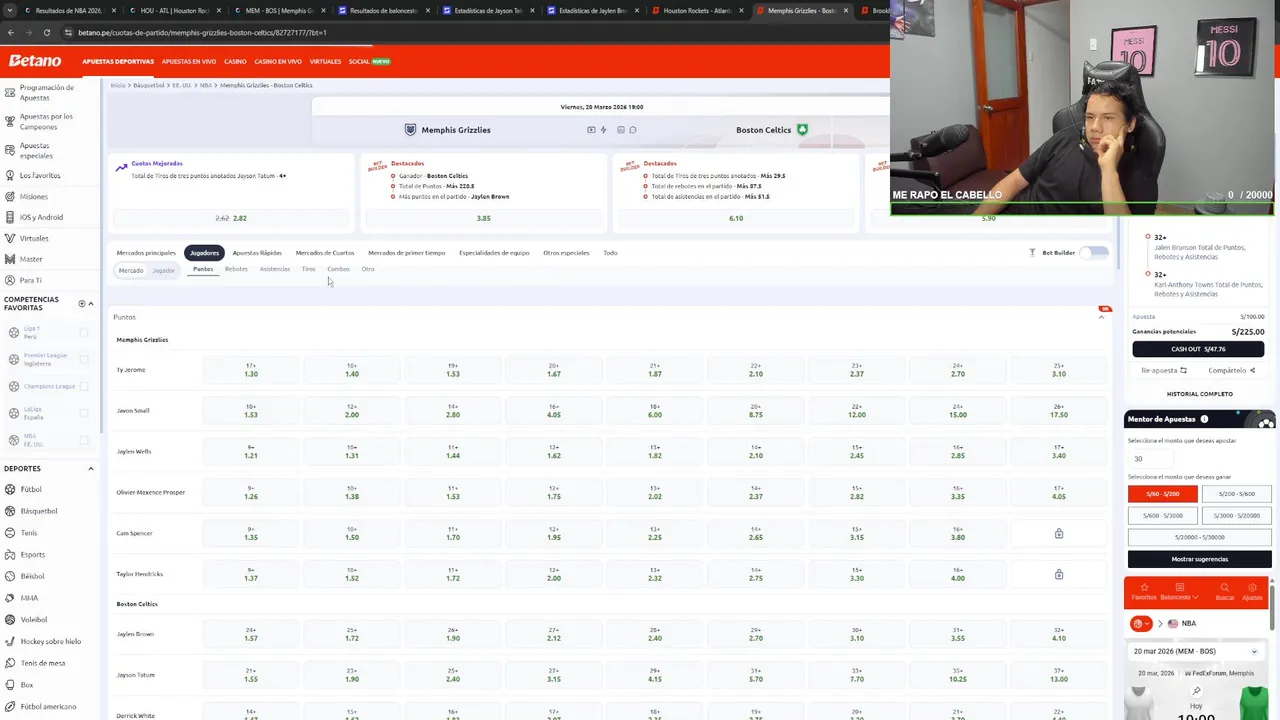The height and width of the screenshot is (720, 1280).
Task: Click Compártelo share link
Action: [1231, 370]
